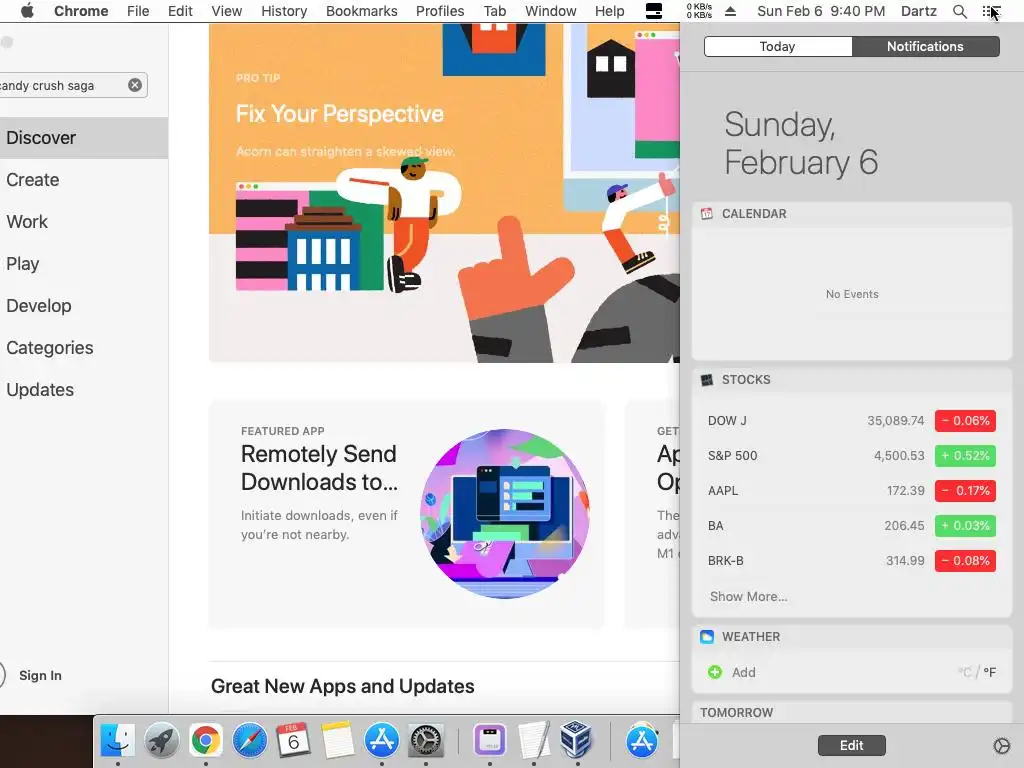Toggle the S&P 500 +0.52% change badge
Screen dimensions: 1024x768
tap(965, 456)
